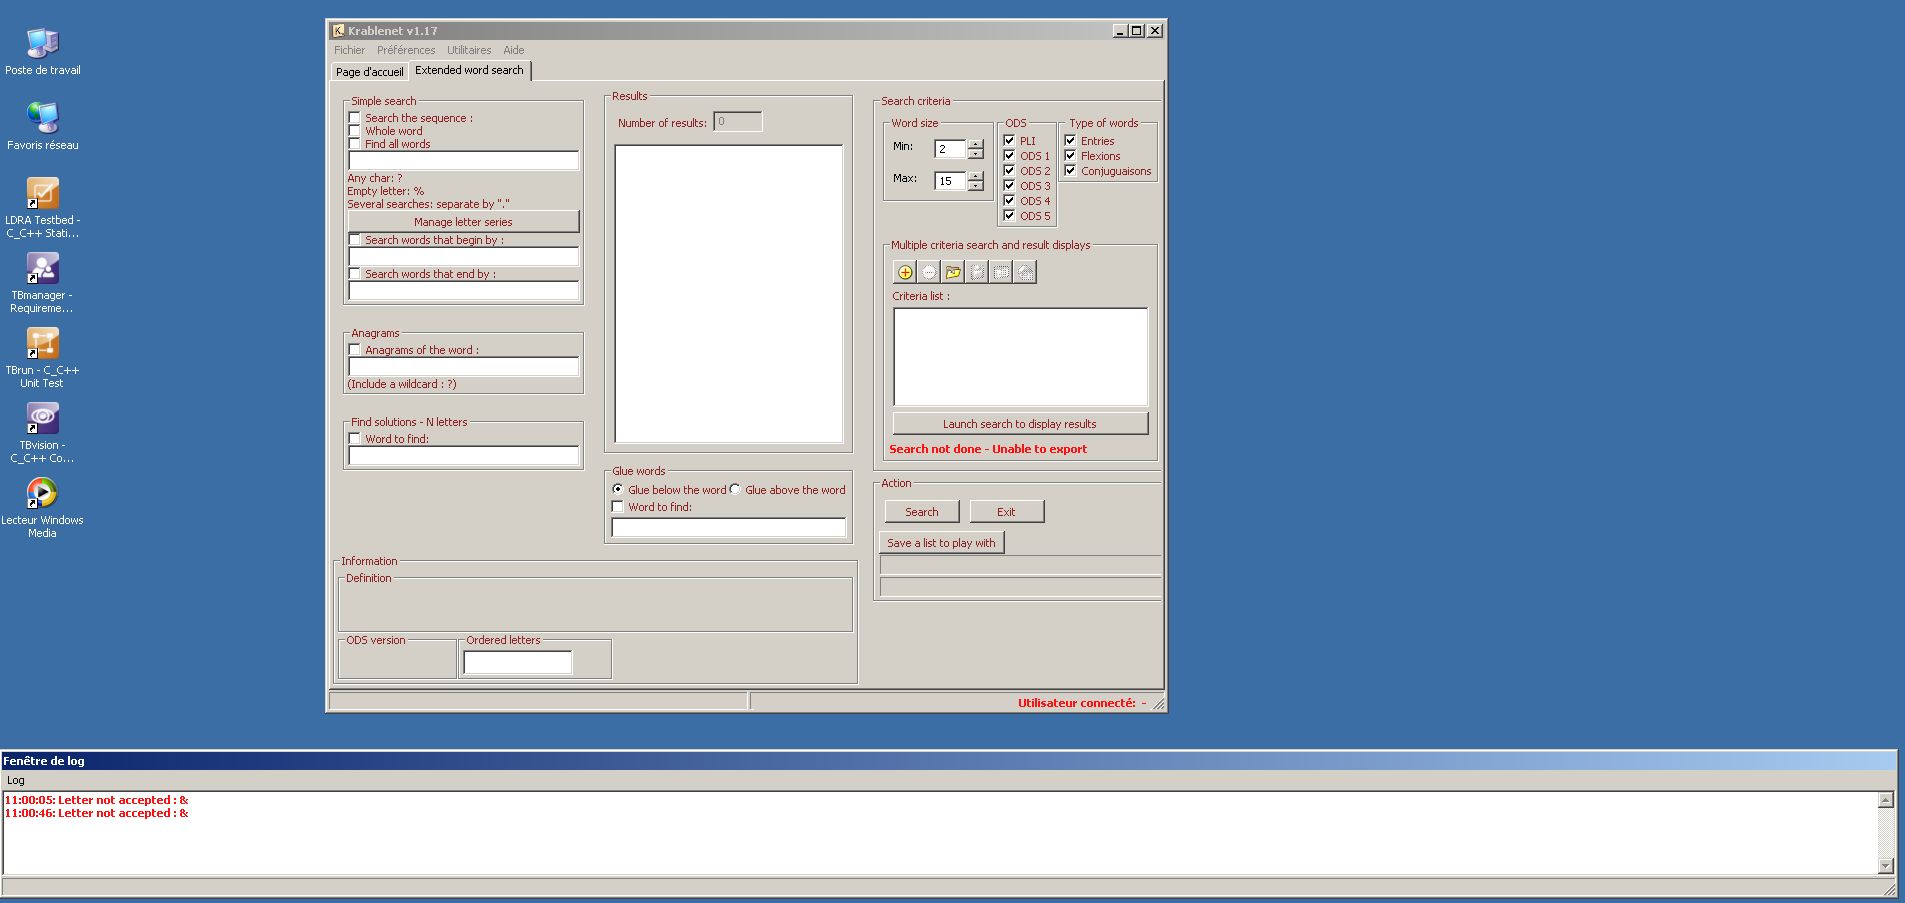This screenshot has height=903, width=1905.
Task: Click log entry 11:00:05 Letter not accepted
Action: click(x=97, y=800)
